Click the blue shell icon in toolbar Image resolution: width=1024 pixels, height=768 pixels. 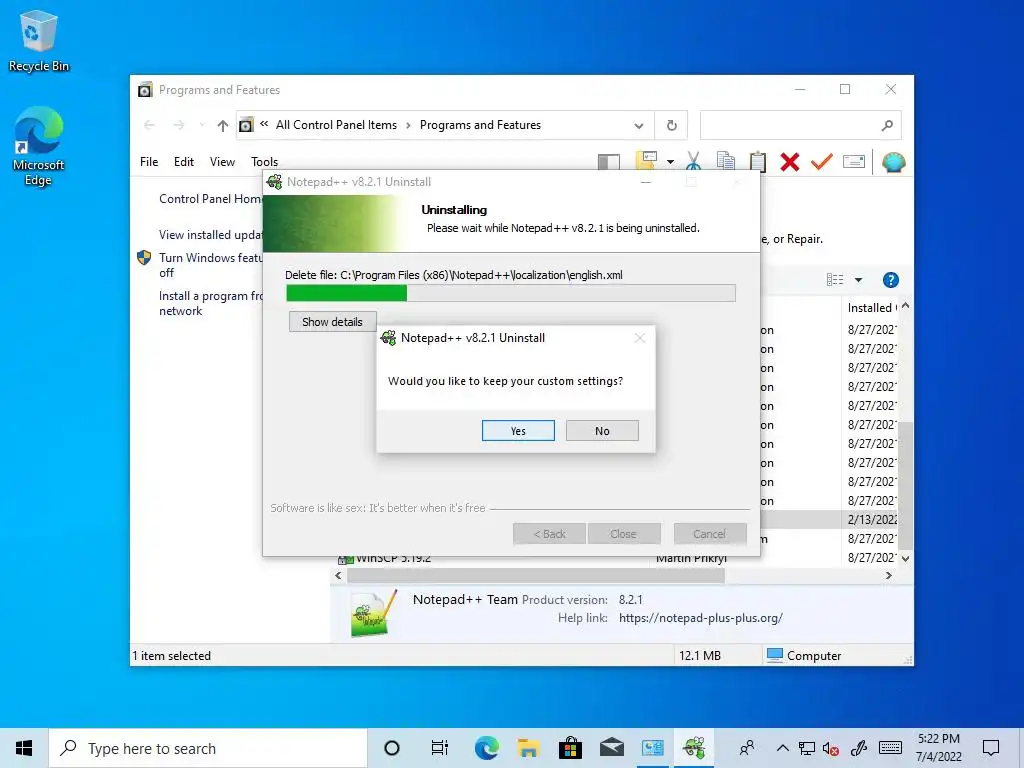click(x=893, y=161)
